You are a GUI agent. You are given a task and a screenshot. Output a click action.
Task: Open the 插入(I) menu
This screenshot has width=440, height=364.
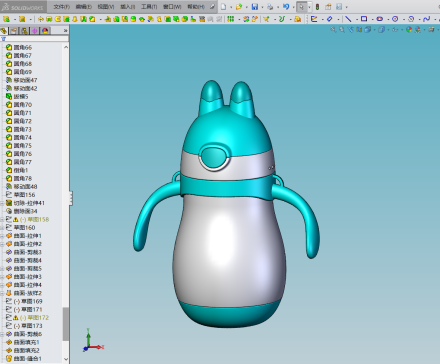tap(128, 7)
